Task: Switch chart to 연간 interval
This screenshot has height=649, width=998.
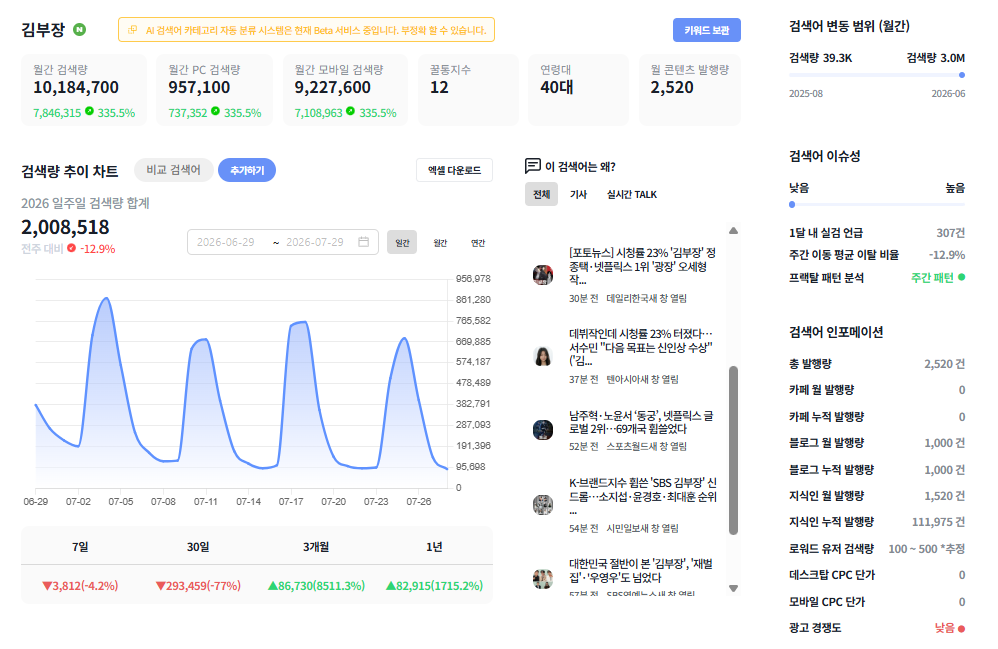Action: click(x=478, y=242)
